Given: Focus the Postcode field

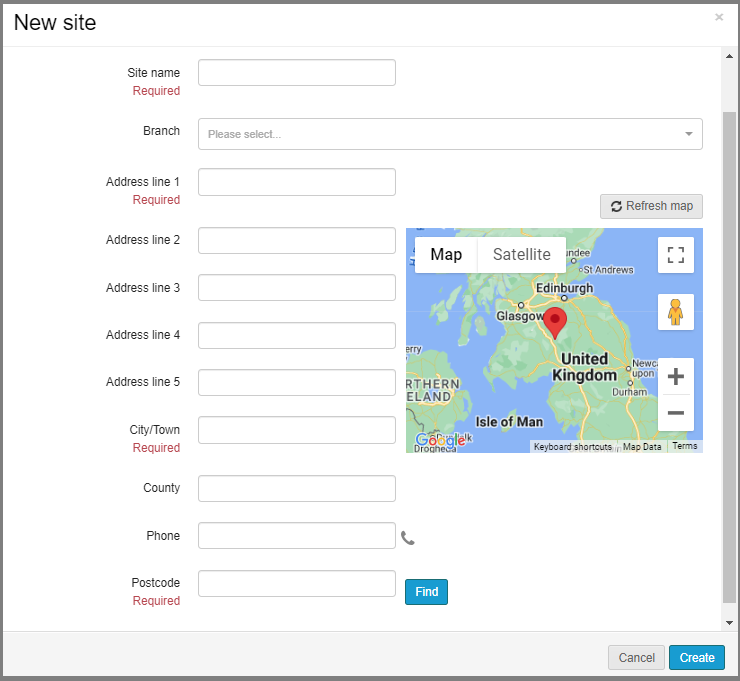Looking at the screenshot, I should point(297,583).
